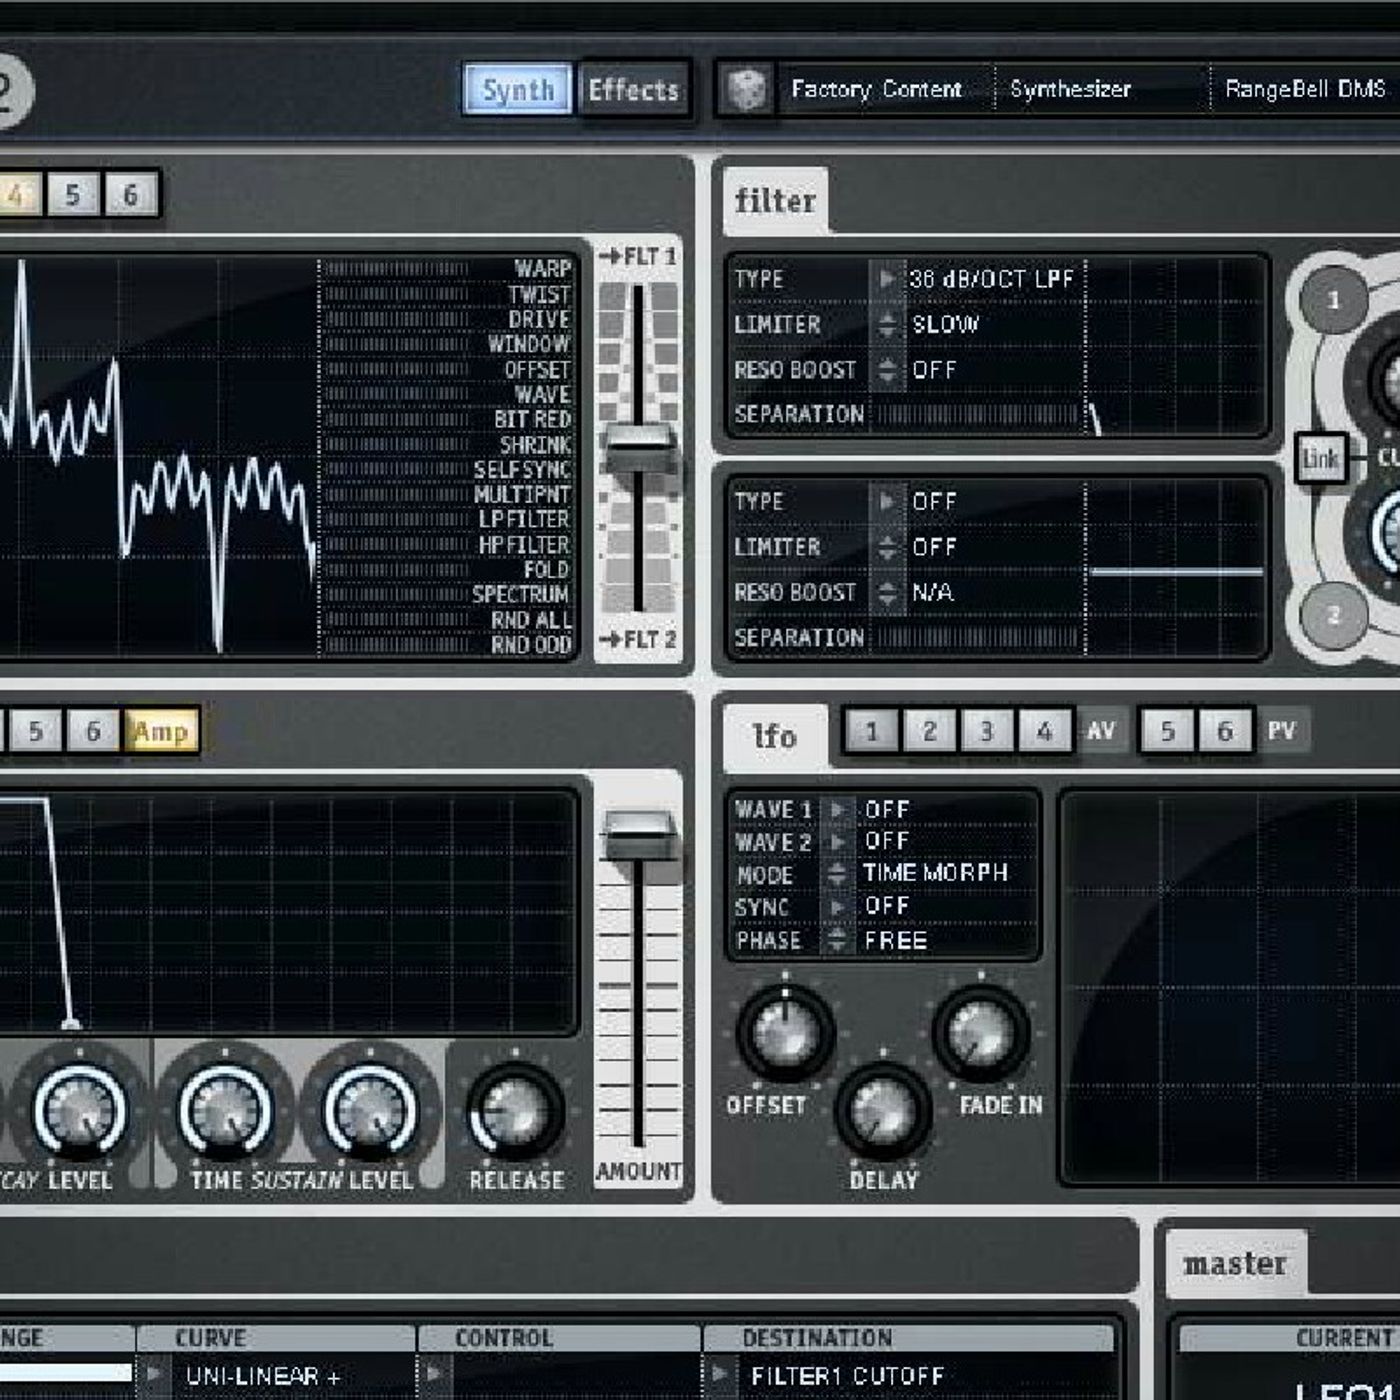Step filter 1 LIMITER value
The height and width of the screenshot is (1400, 1400).
pos(886,324)
